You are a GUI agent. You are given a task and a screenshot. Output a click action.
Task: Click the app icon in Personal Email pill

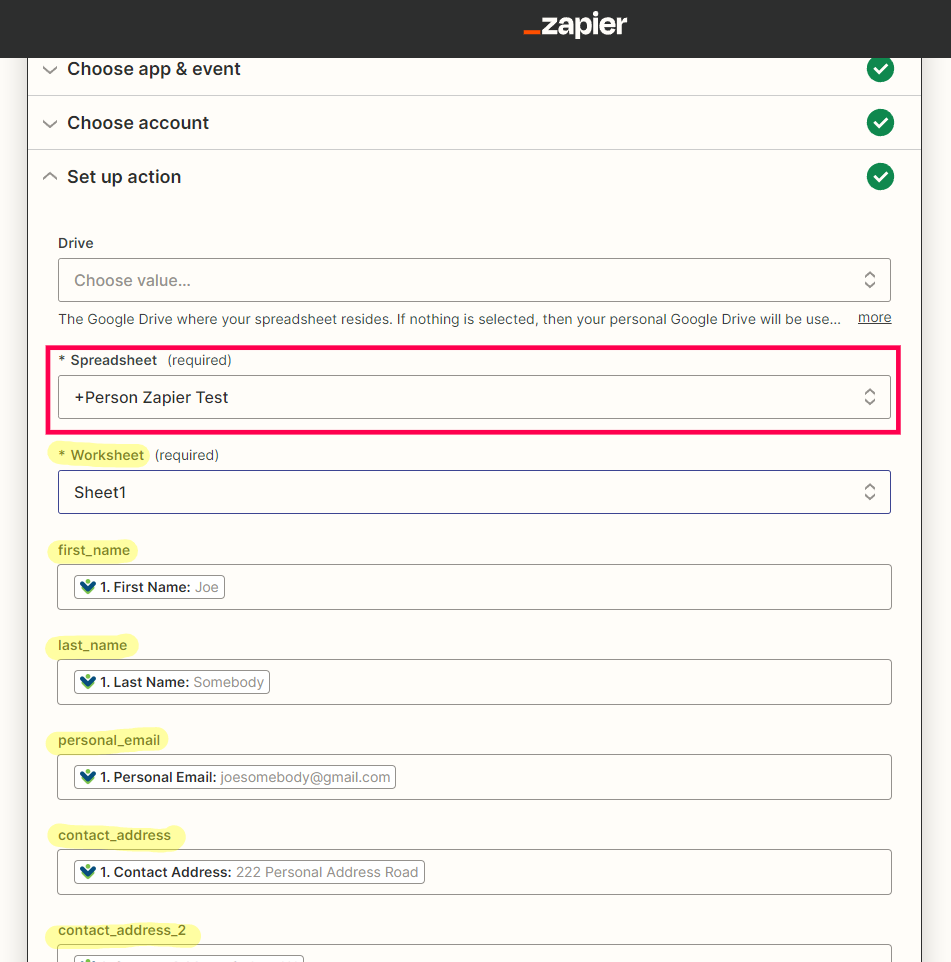click(x=88, y=777)
